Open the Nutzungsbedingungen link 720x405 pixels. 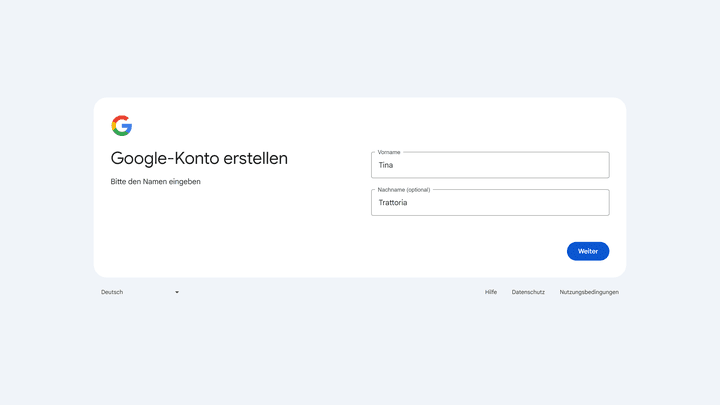click(x=589, y=292)
